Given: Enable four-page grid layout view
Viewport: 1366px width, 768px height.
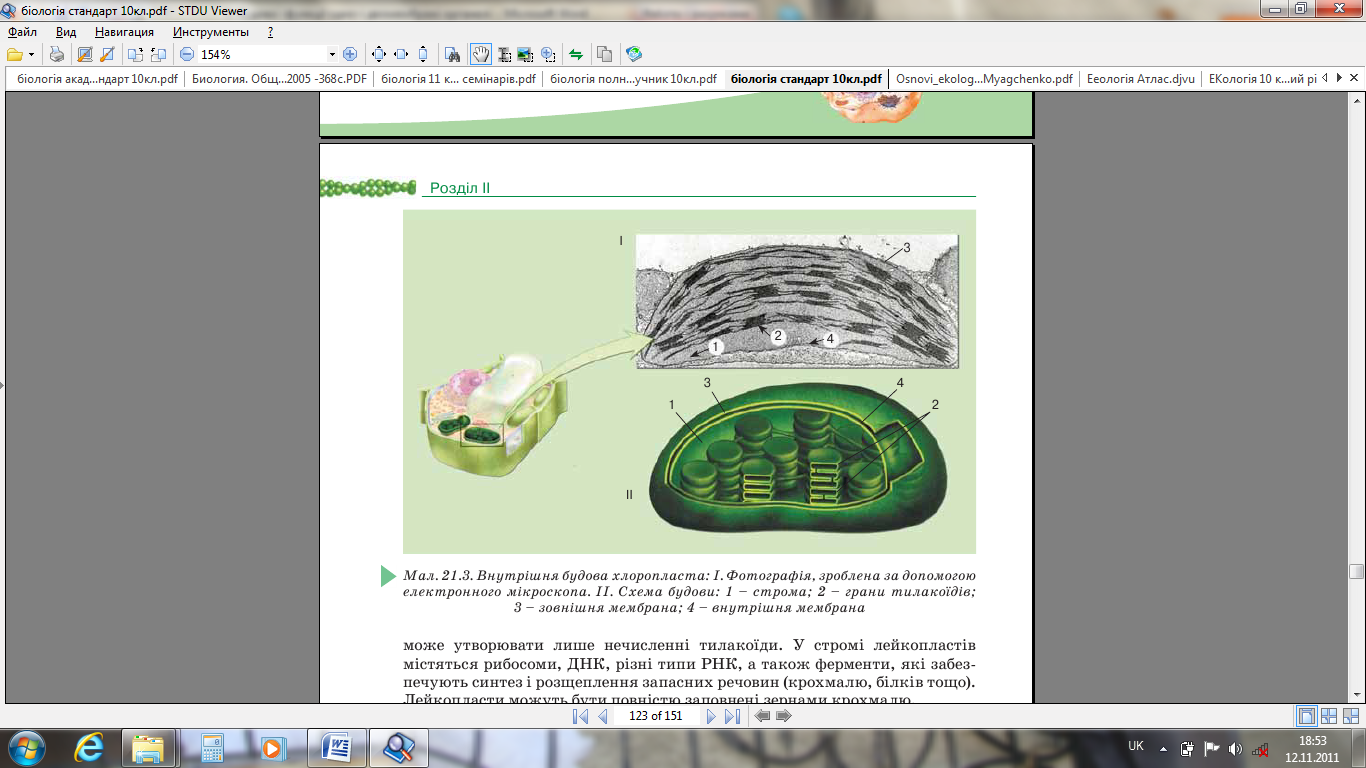Looking at the screenshot, I should click(1329, 716).
